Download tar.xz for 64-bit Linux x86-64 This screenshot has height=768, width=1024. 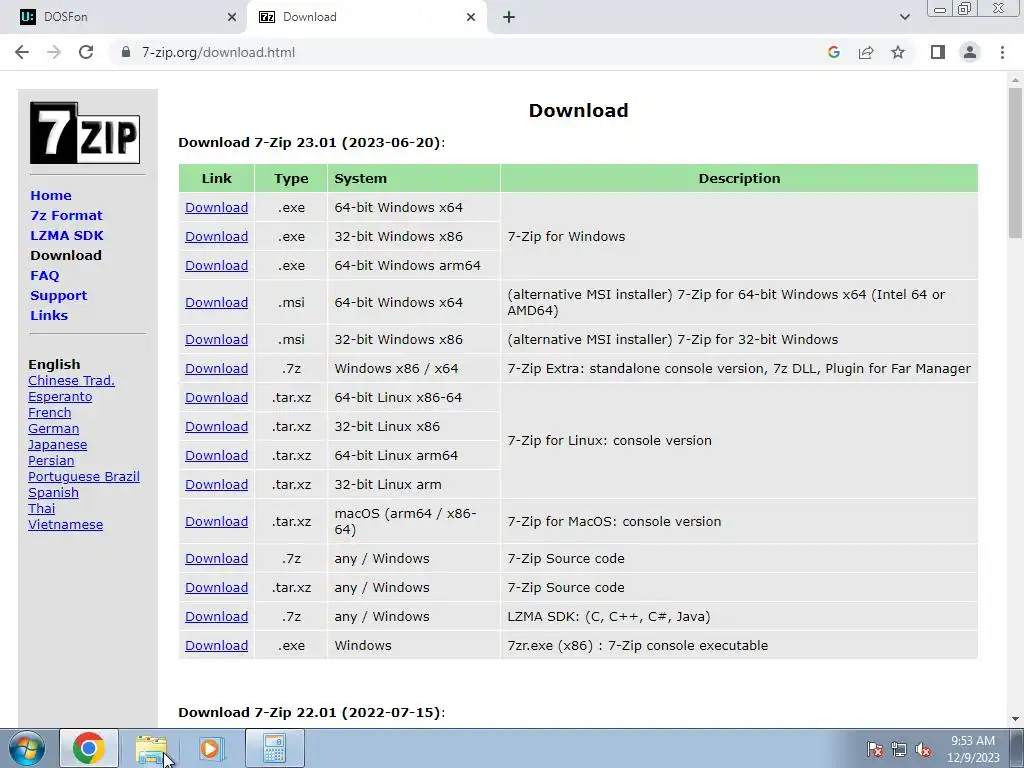coord(216,398)
